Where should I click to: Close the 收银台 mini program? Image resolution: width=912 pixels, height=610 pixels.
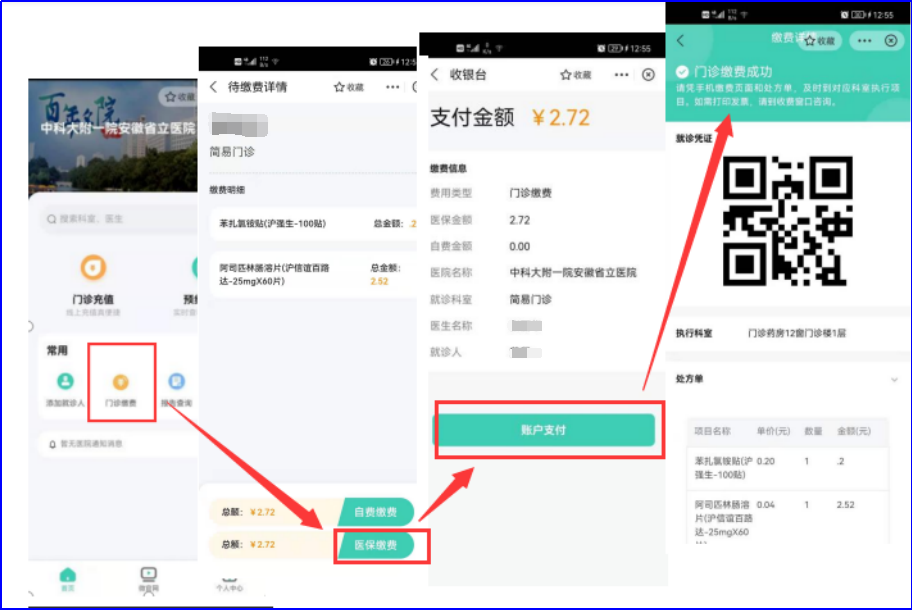648,75
